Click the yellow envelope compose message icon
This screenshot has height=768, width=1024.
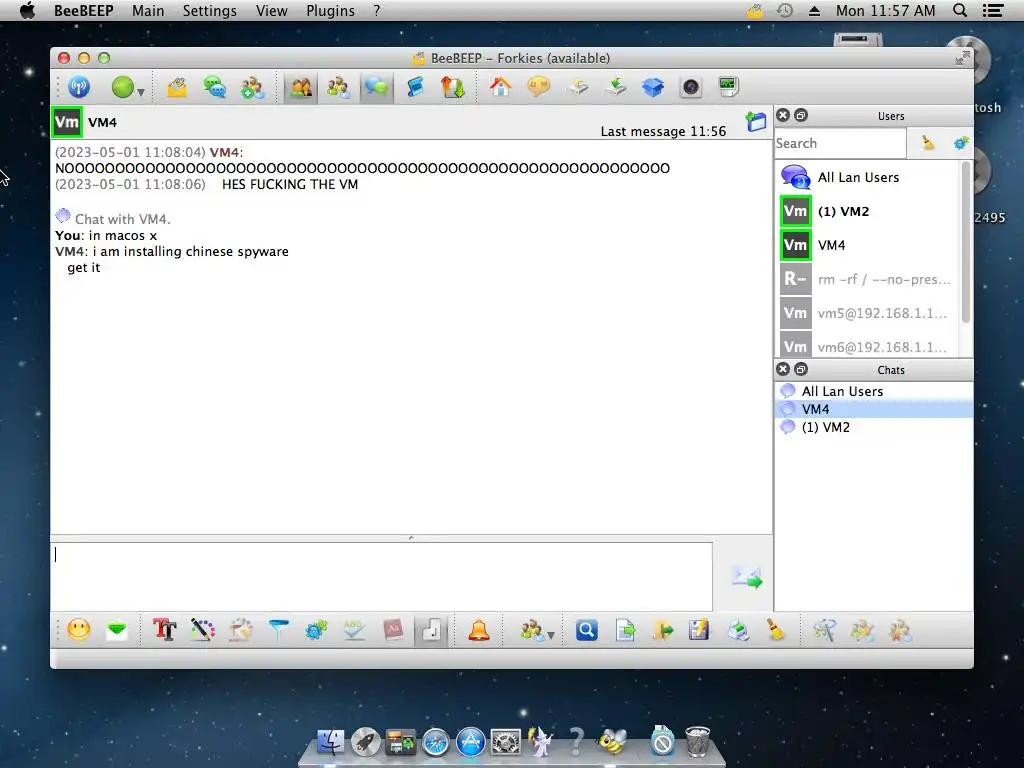pyautogui.click(x=177, y=88)
